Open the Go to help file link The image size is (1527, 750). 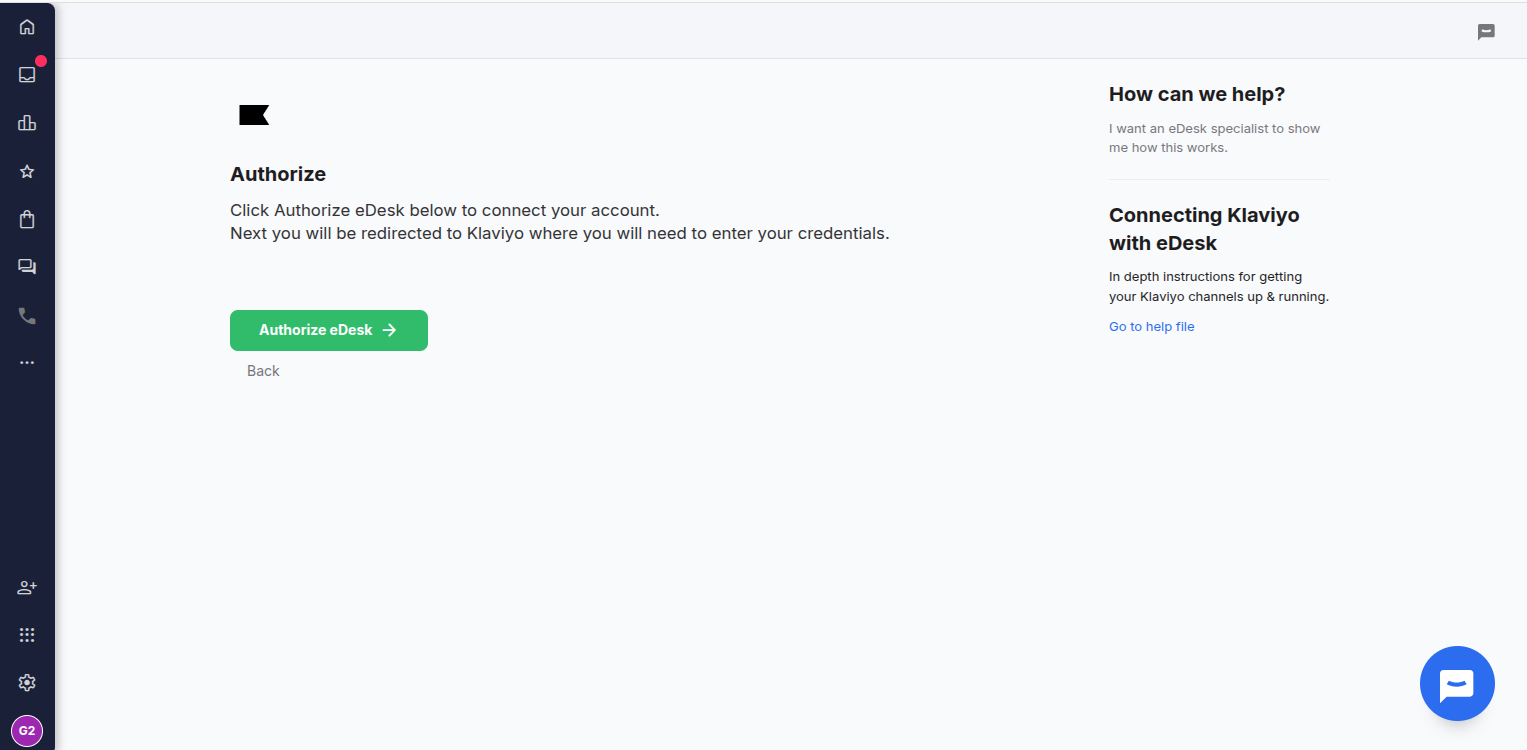click(1151, 326)
